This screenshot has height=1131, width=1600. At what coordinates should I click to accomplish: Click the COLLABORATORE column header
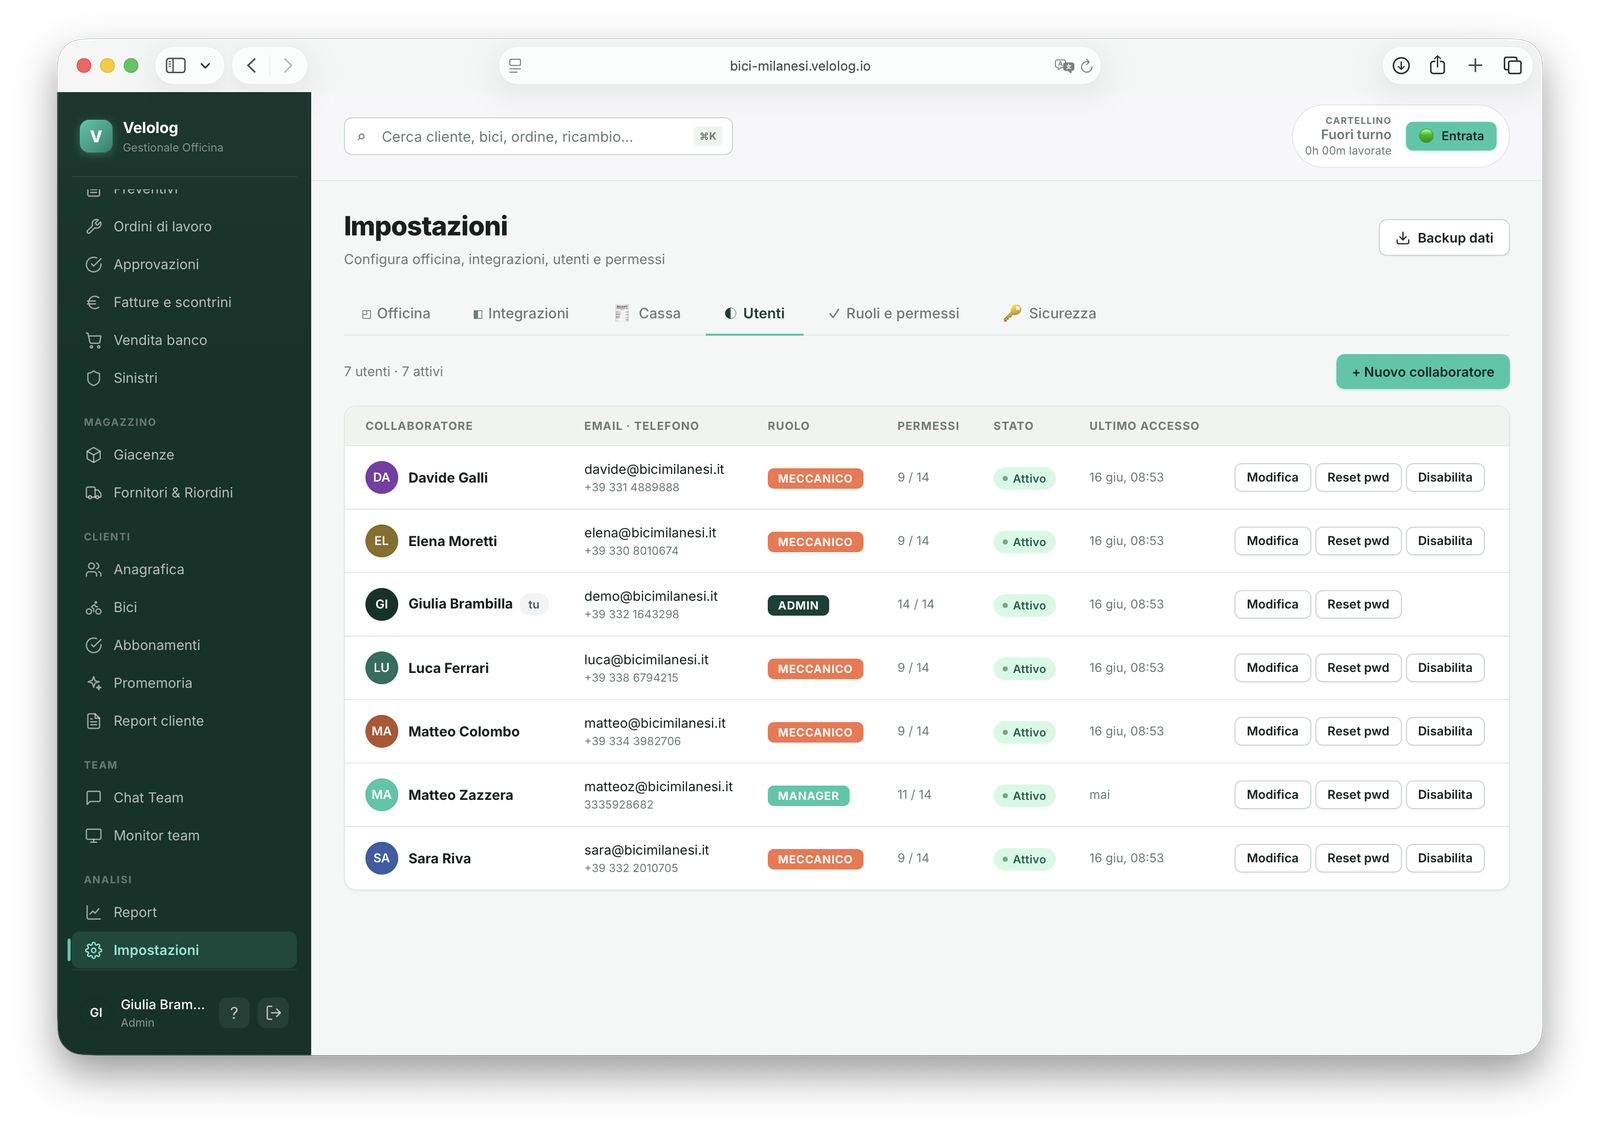click(419, 426)
